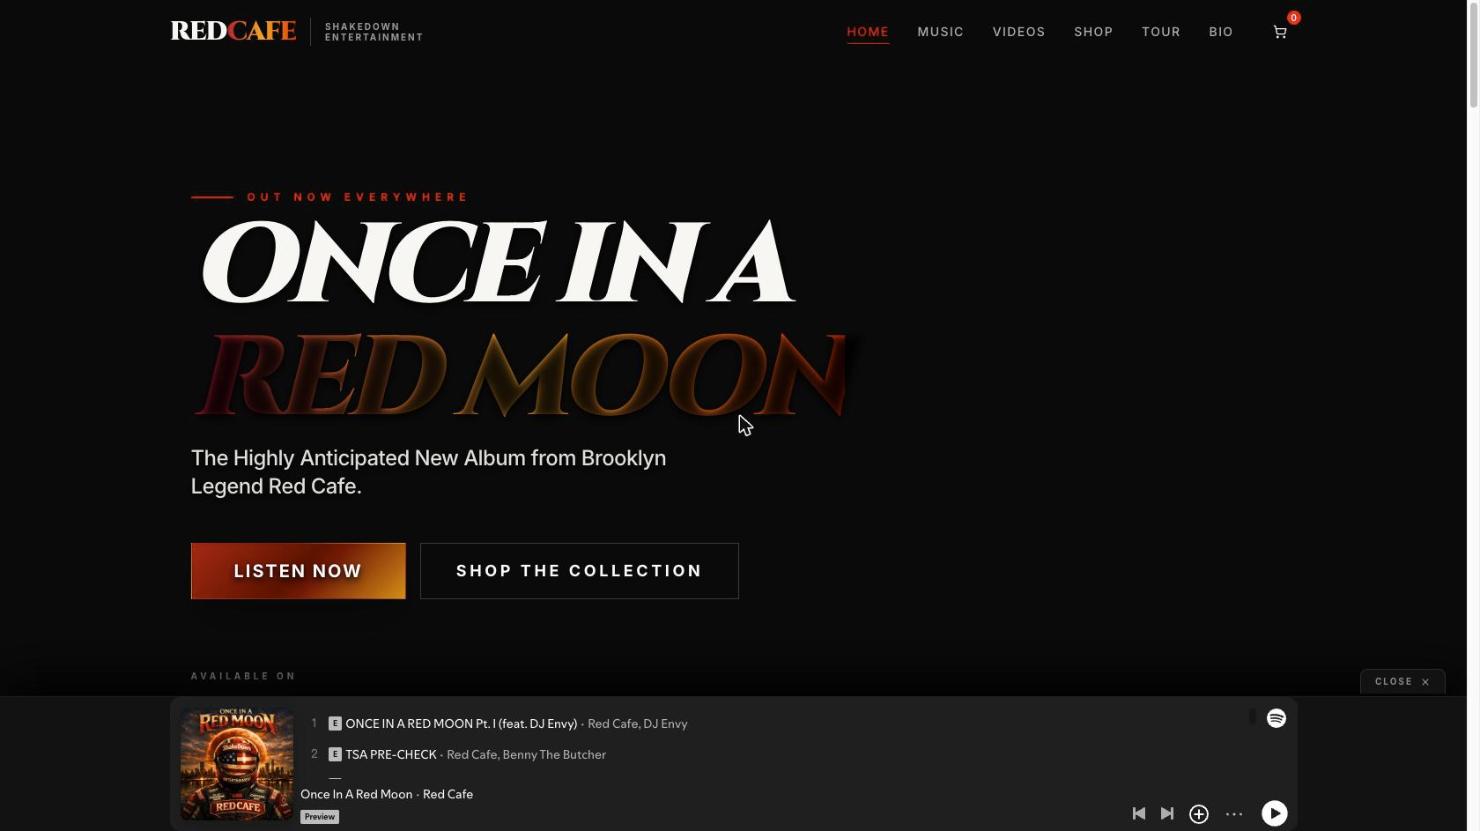Play the album with the play button
Viewport: 1480px width, 831px height.
click(x=1274, y=813)
